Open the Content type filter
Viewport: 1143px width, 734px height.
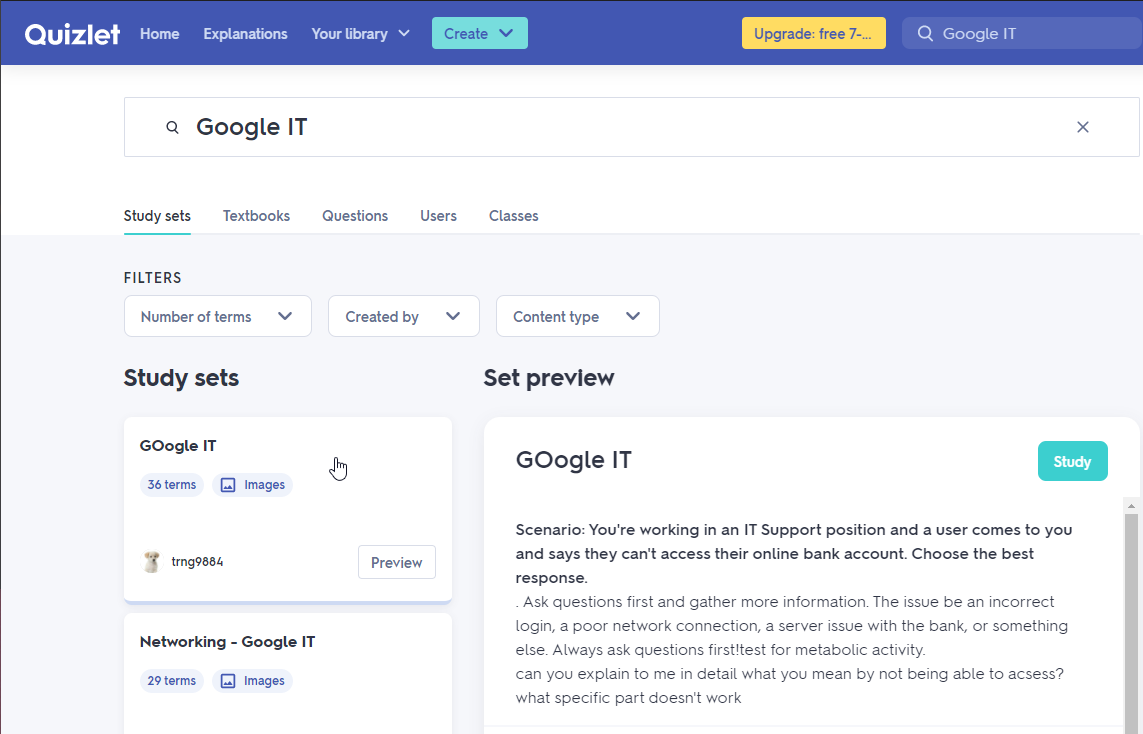[x=577, y=316]
